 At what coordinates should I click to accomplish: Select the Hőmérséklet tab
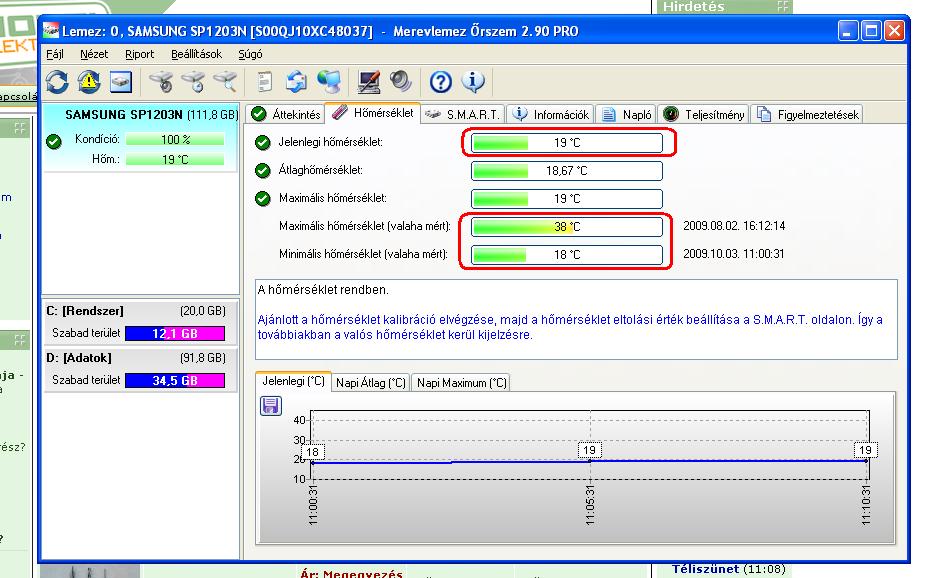click(x=373, y=112)
